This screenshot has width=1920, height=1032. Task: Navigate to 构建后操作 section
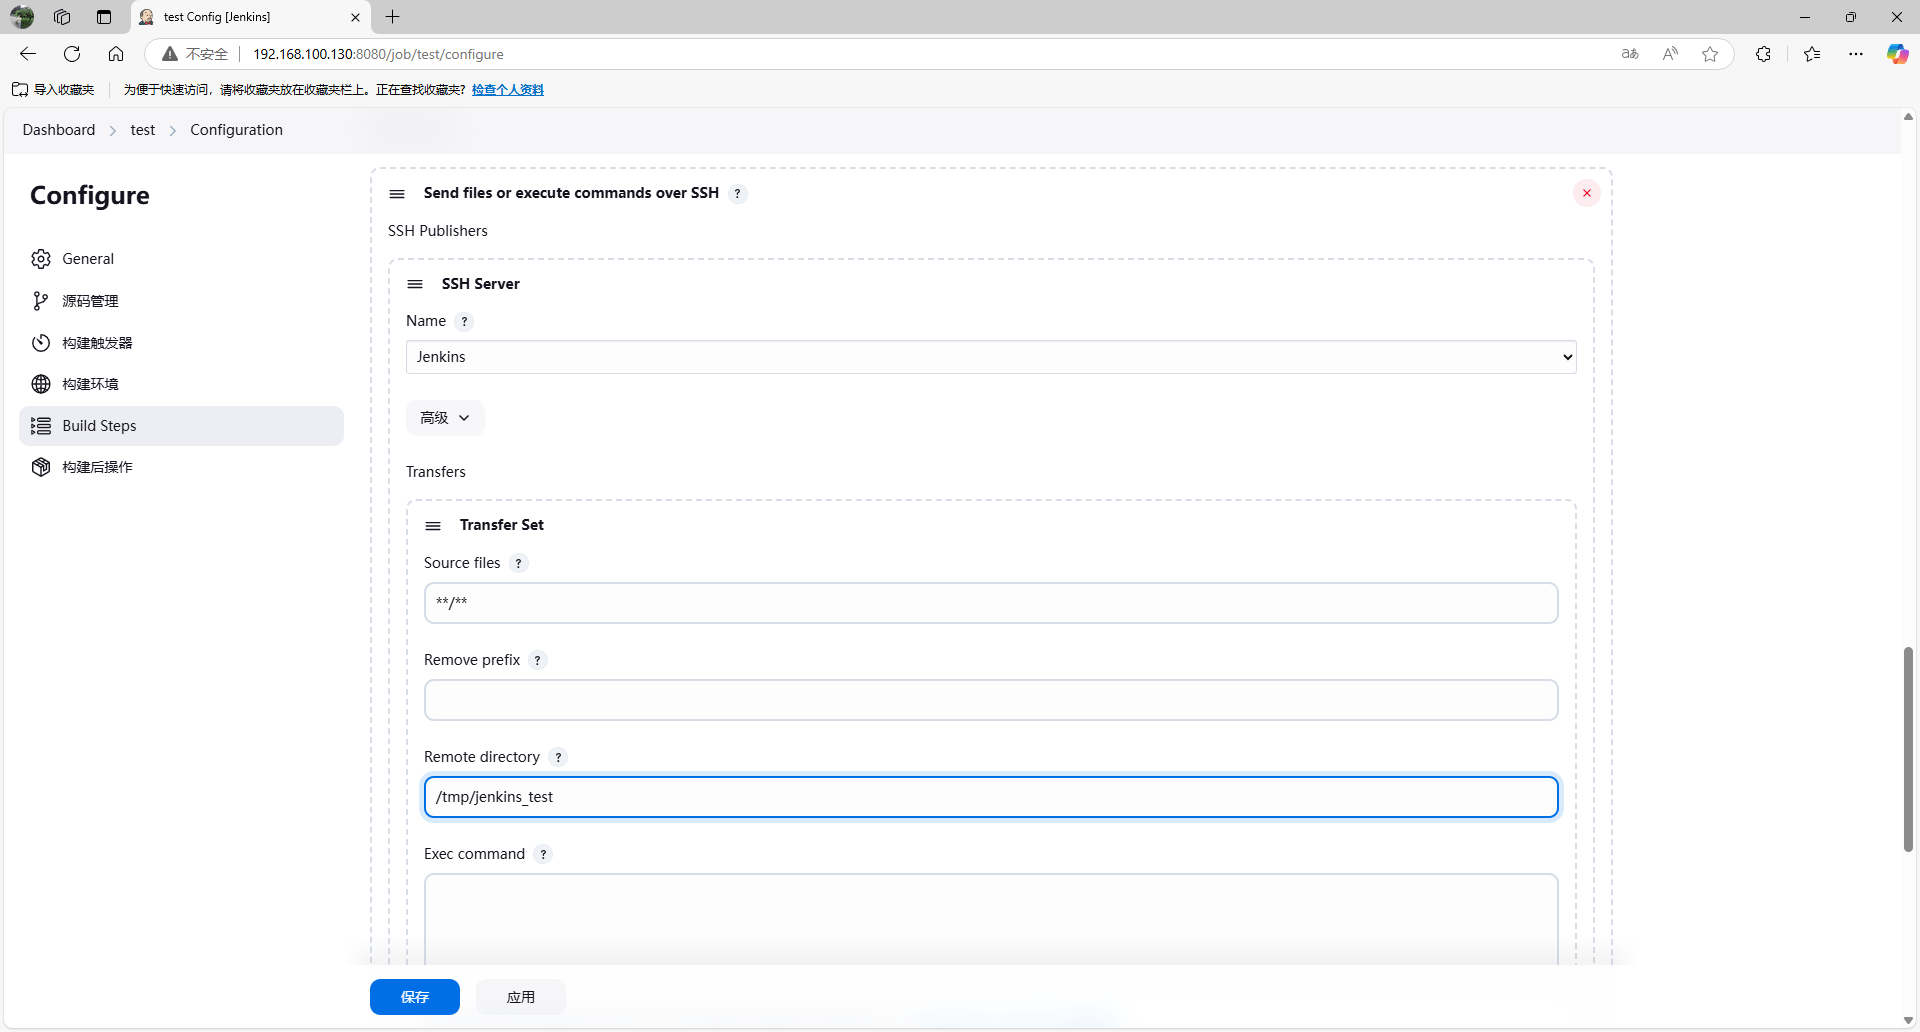coord(97,467)
